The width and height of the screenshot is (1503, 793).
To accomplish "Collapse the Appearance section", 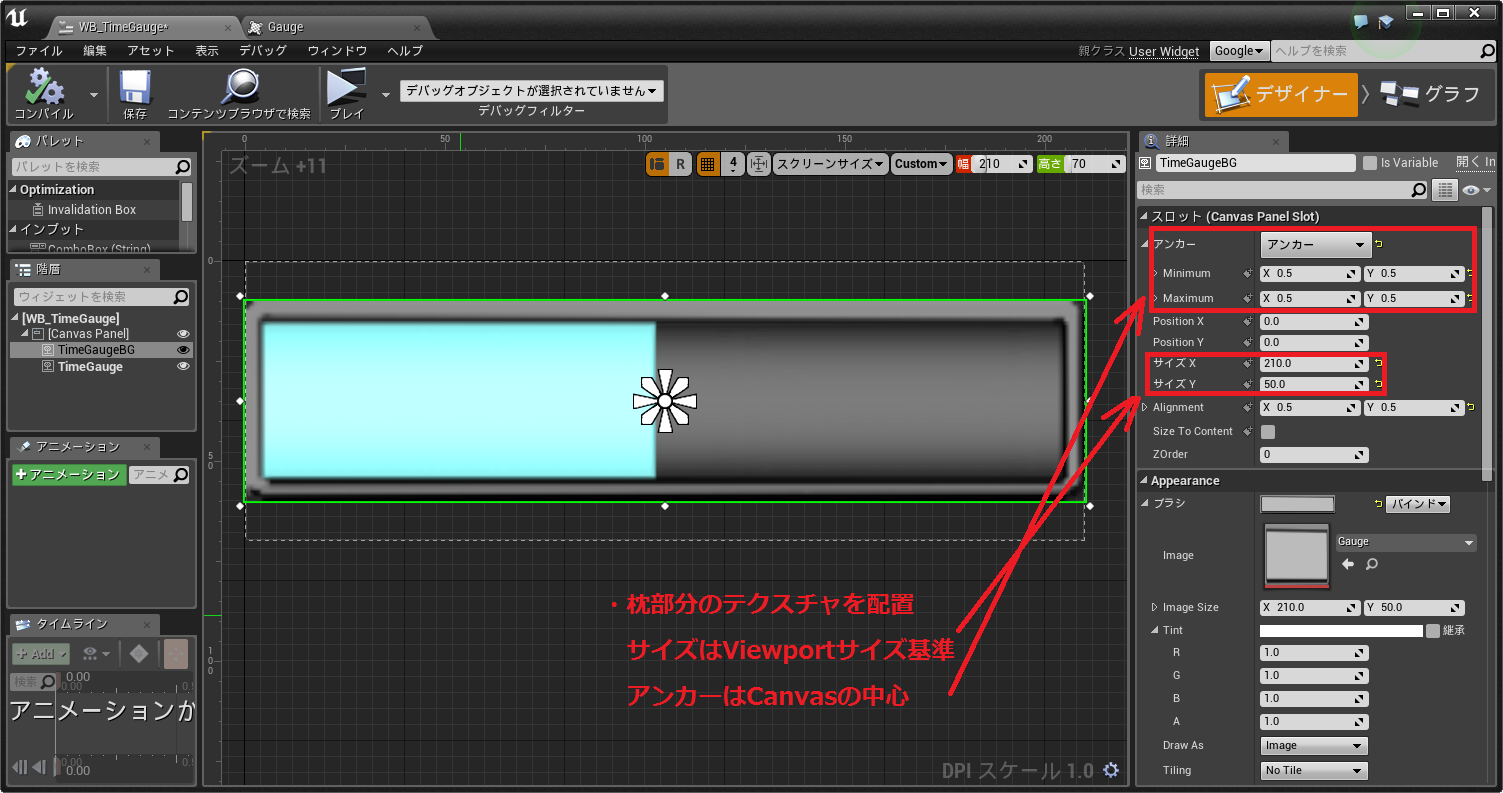I will click(1144, 481).
